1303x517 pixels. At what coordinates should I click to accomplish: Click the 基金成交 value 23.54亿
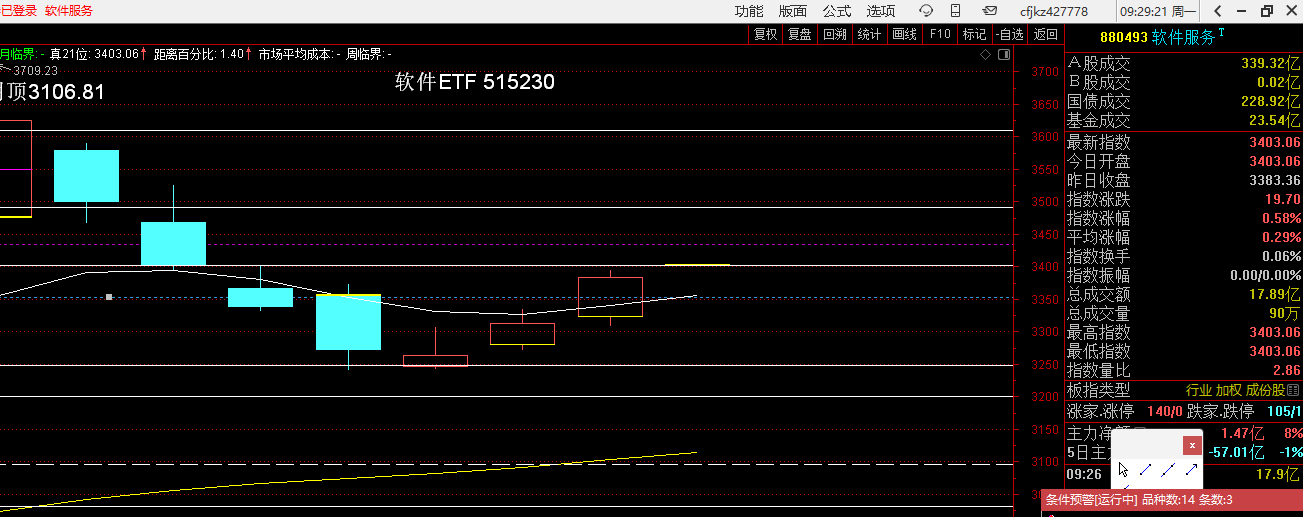click(x=1275, y=120)
